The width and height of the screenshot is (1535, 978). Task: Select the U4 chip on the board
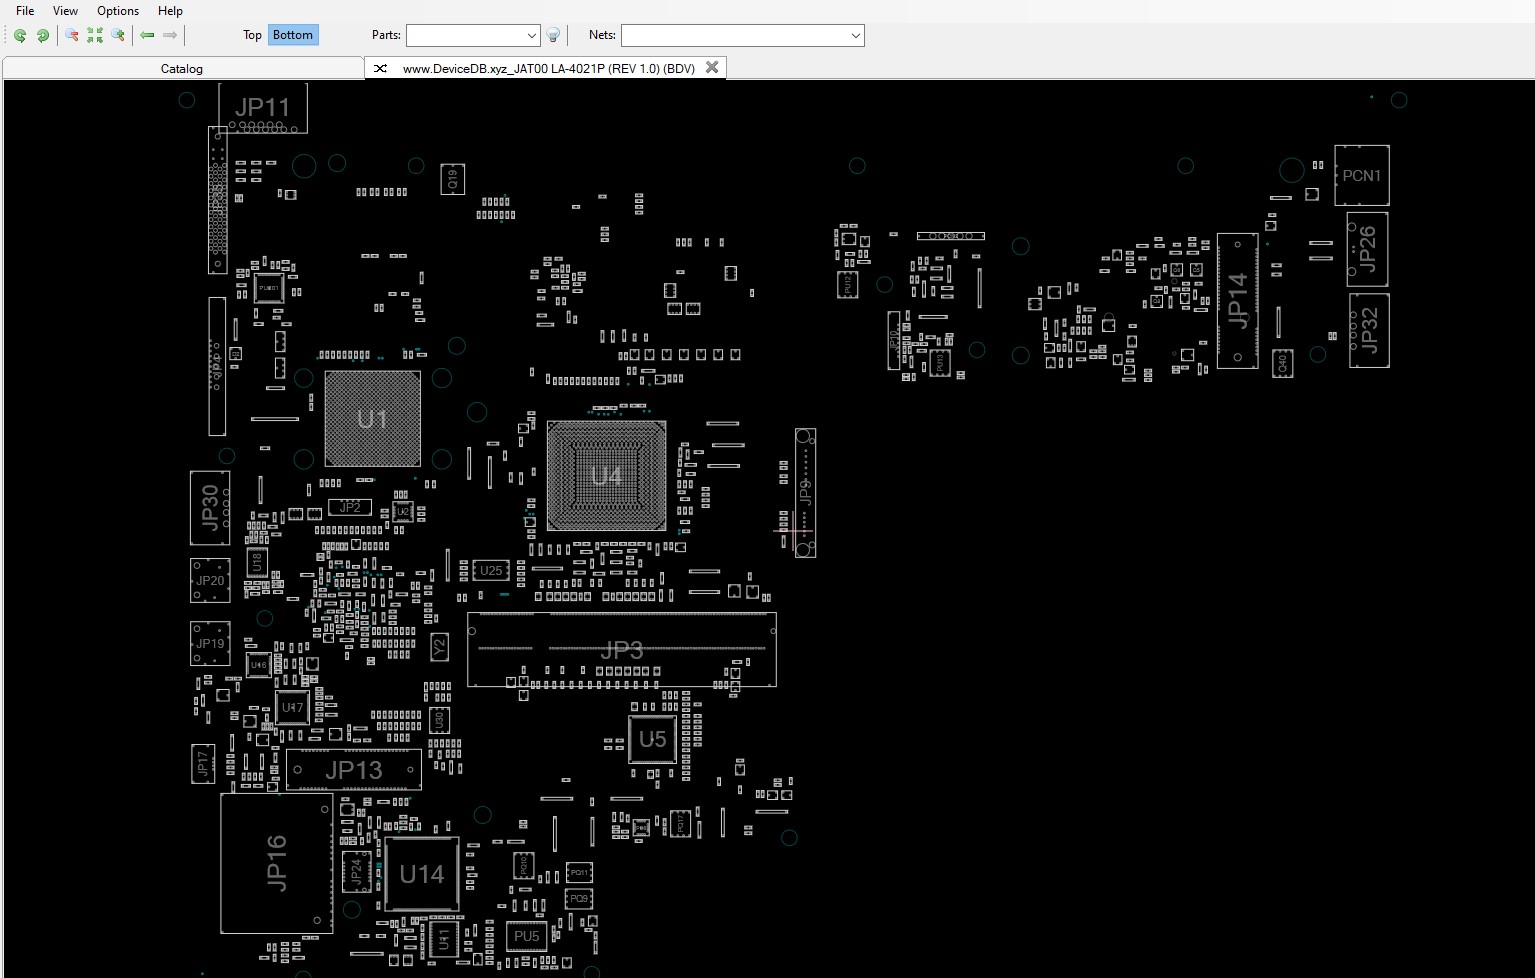click(x=606, y=476)
